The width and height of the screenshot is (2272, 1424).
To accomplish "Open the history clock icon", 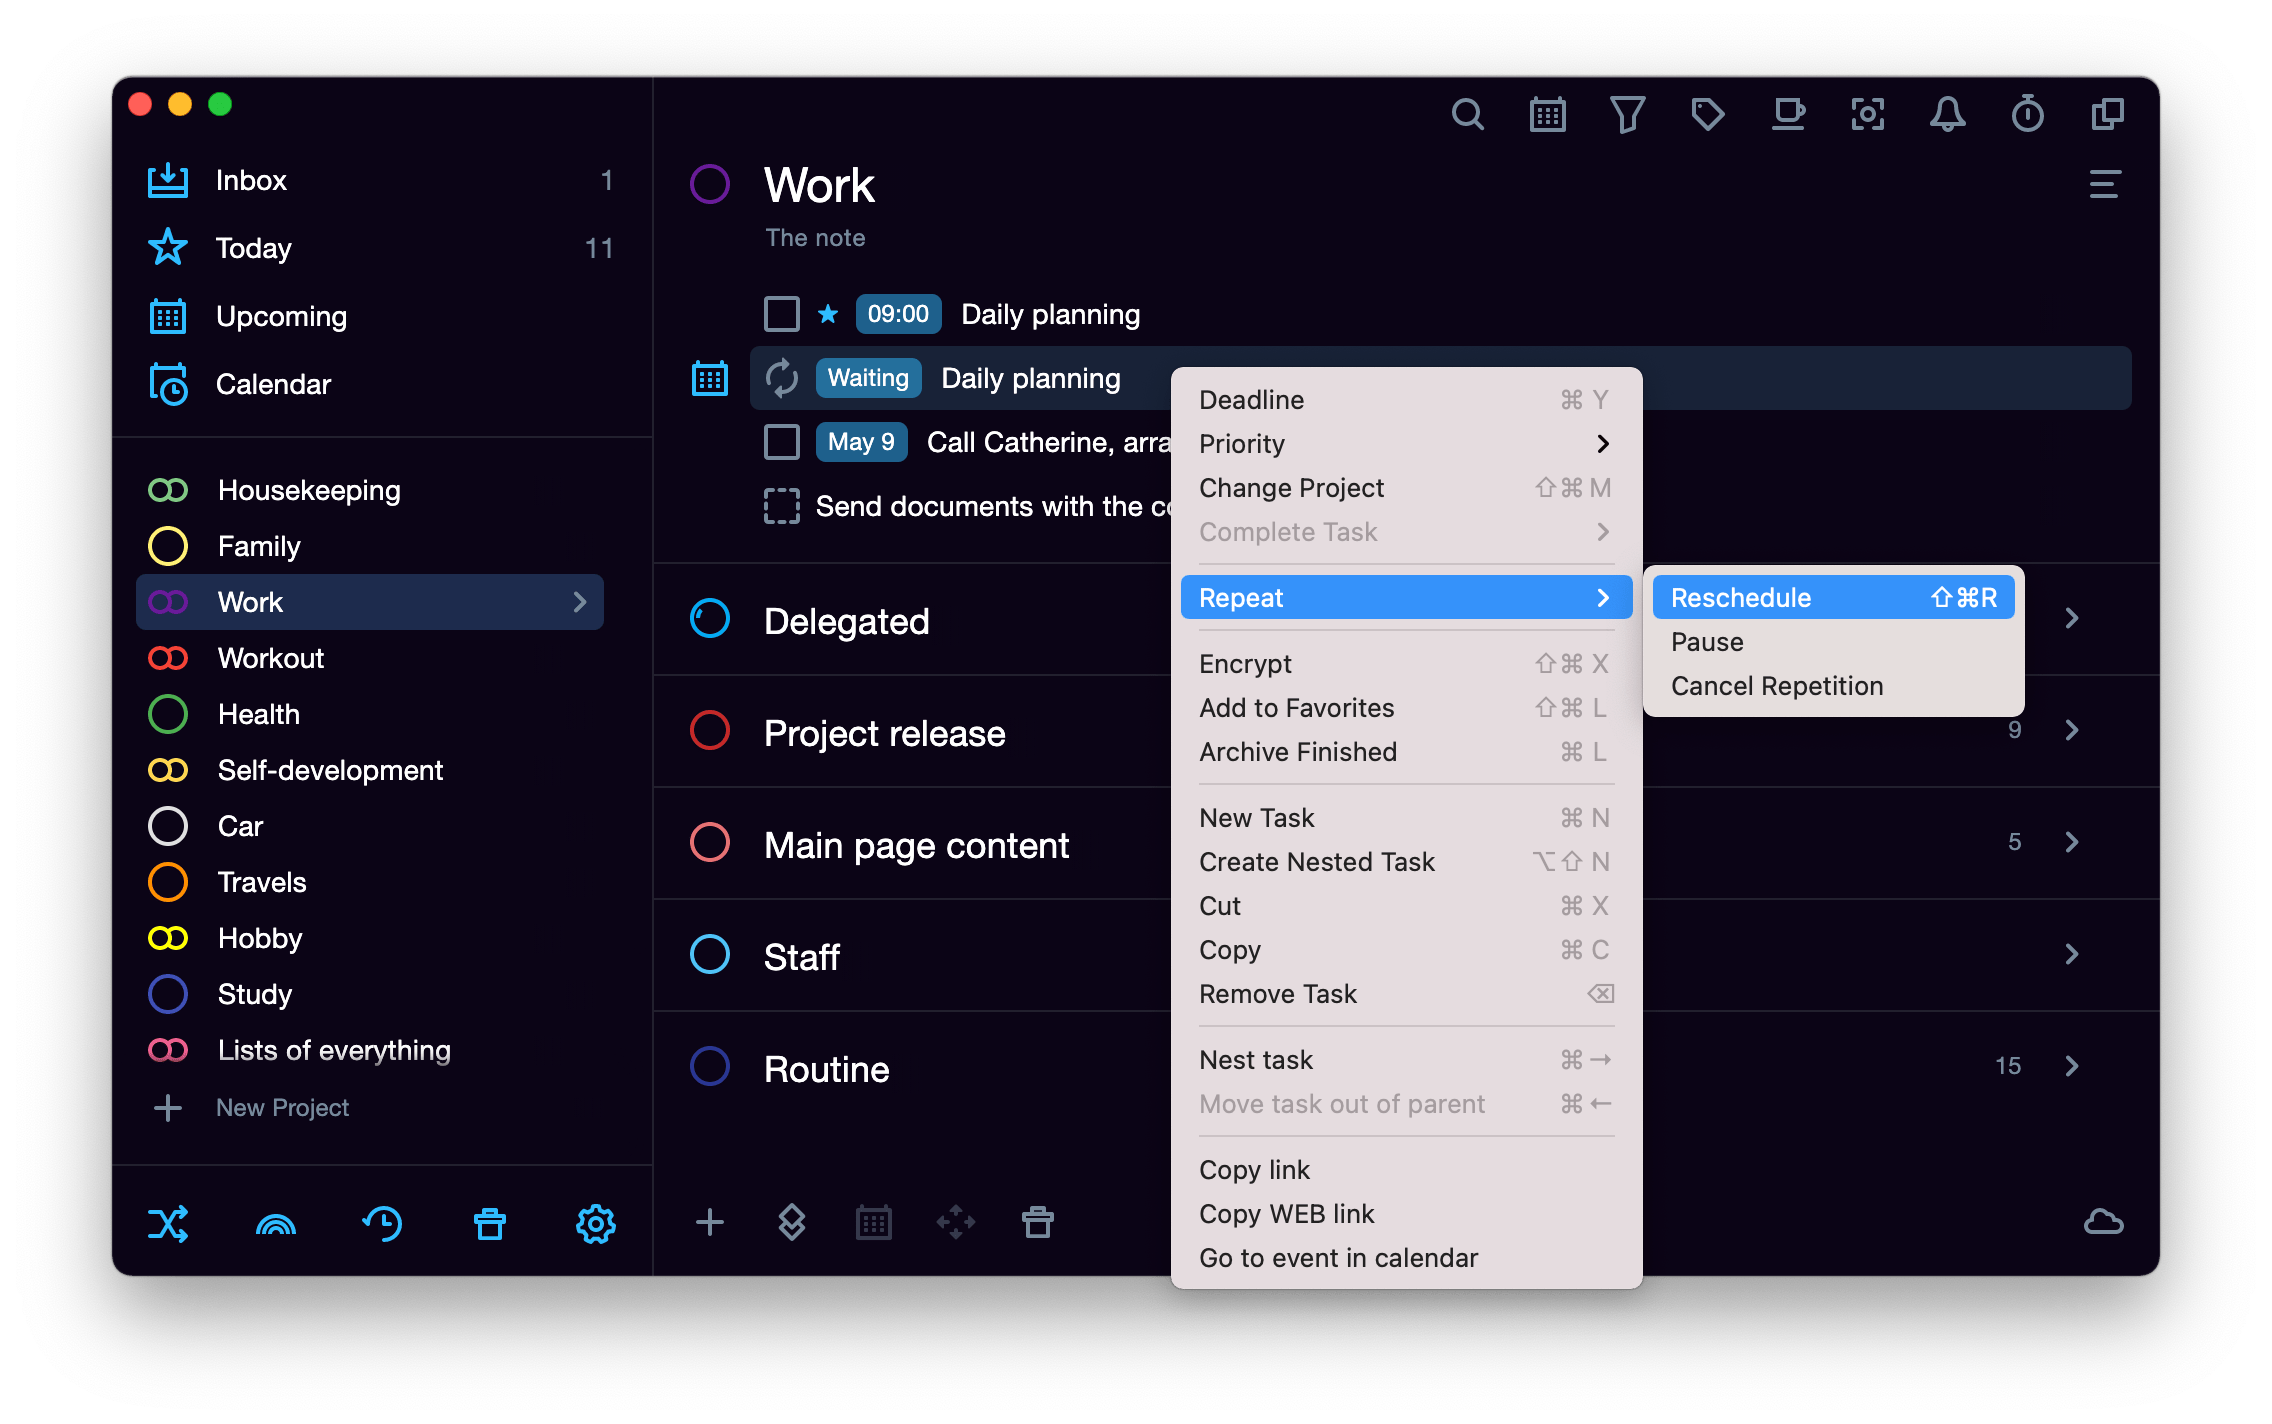I will 382,1223.
